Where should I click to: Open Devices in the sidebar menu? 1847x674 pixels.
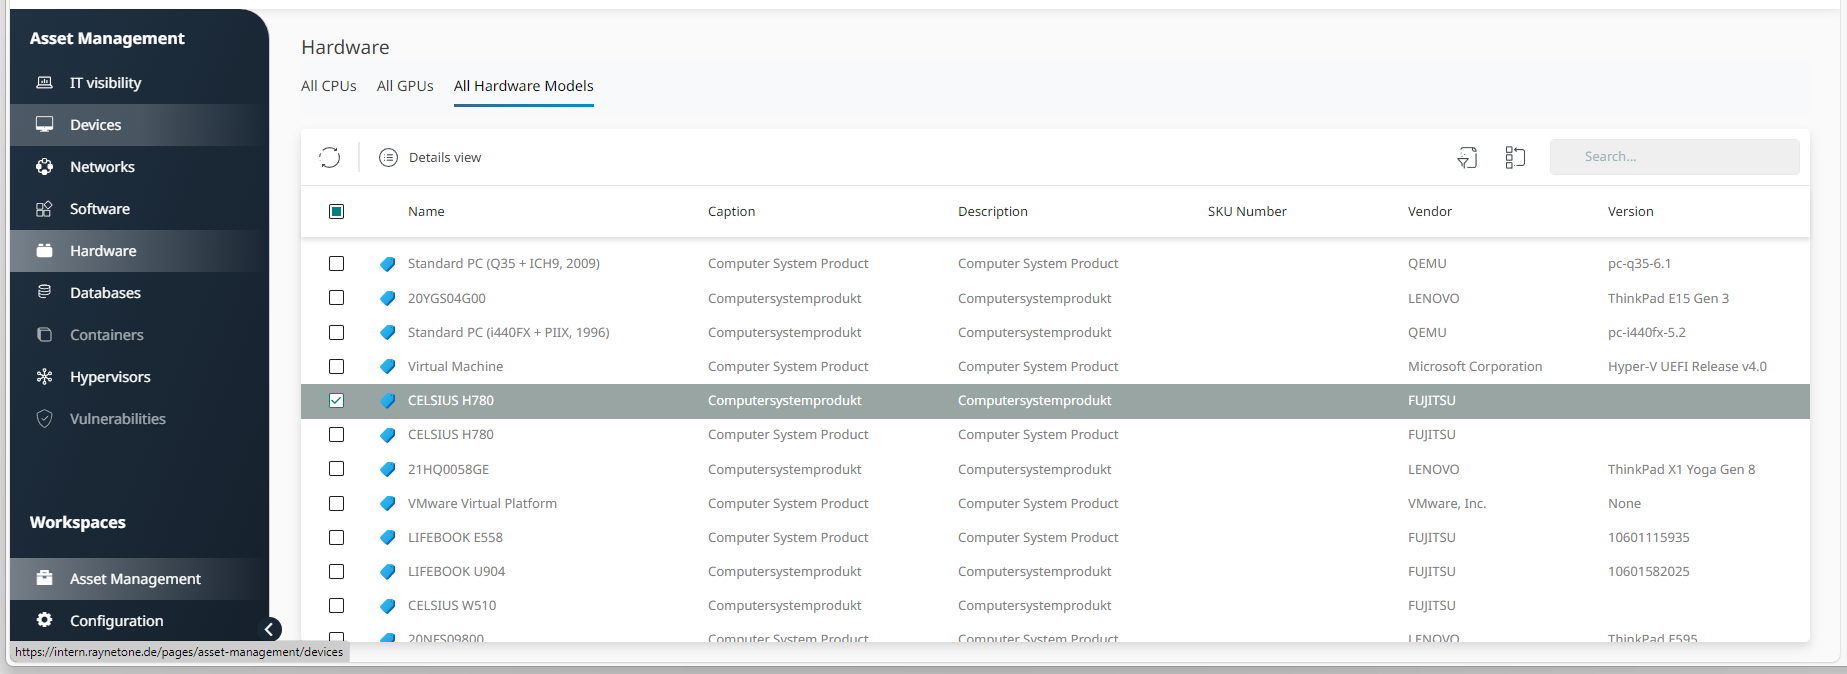[x=95, y=125]
